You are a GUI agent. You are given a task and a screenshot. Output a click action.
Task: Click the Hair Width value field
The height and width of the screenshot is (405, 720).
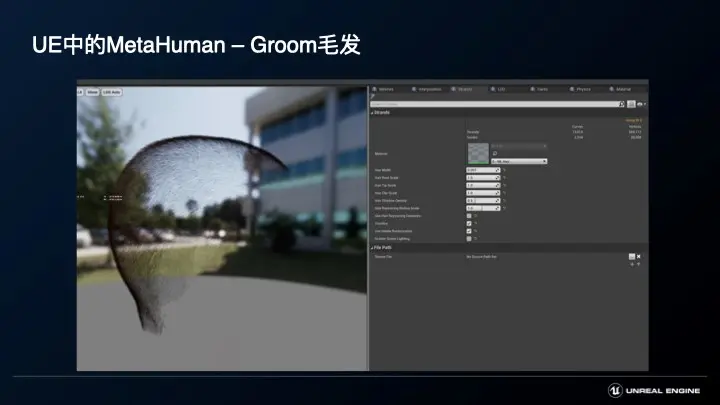point(483,170)
